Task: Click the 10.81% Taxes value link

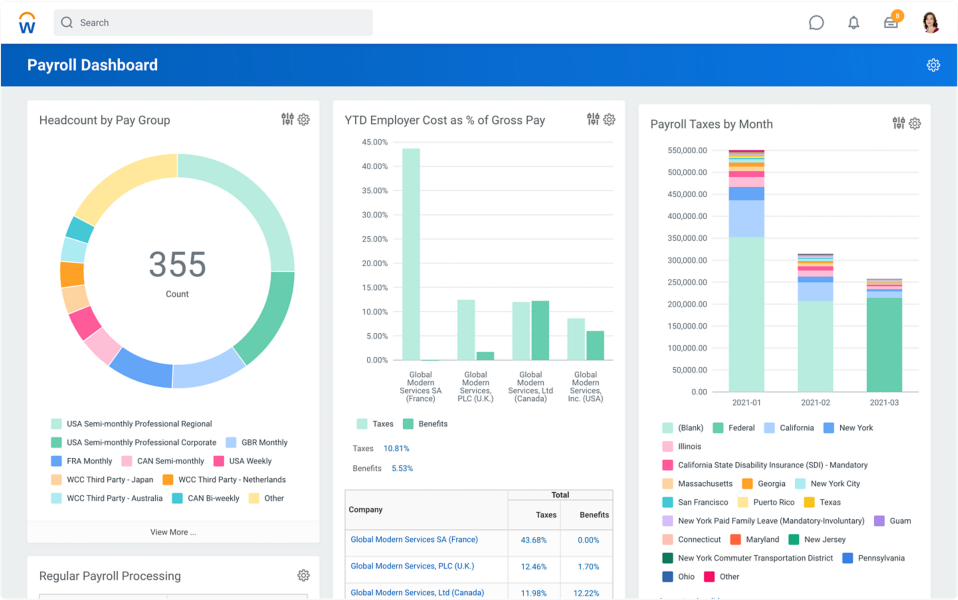Action: 396,449
